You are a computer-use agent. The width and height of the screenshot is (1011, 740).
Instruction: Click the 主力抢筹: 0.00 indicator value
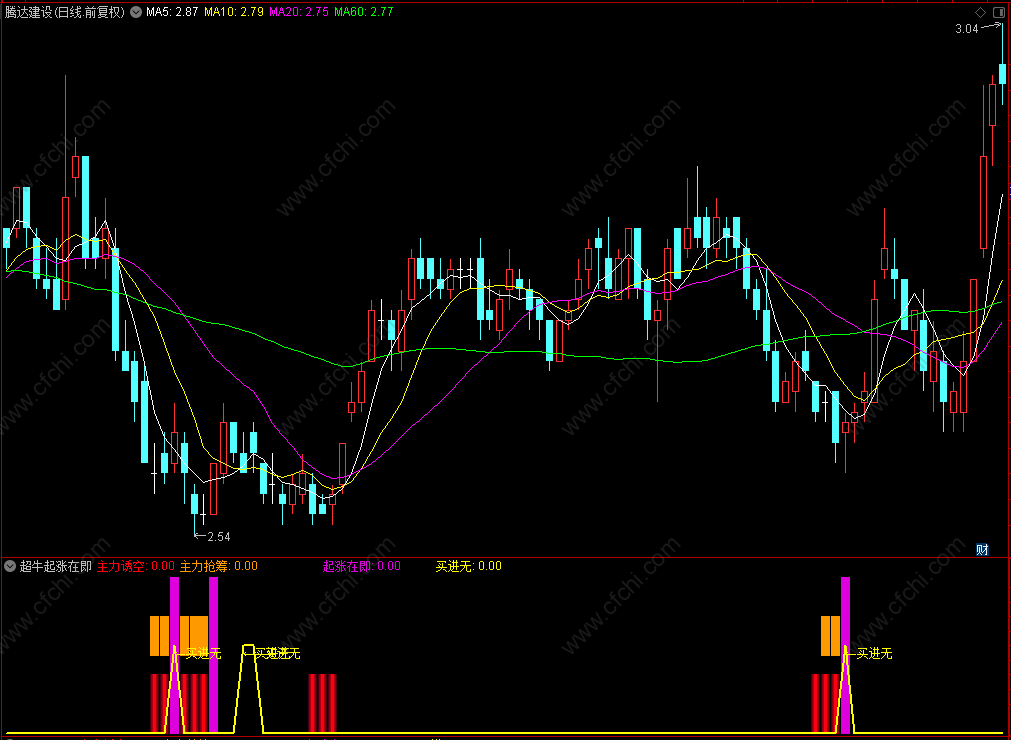[x=219, y=566]
